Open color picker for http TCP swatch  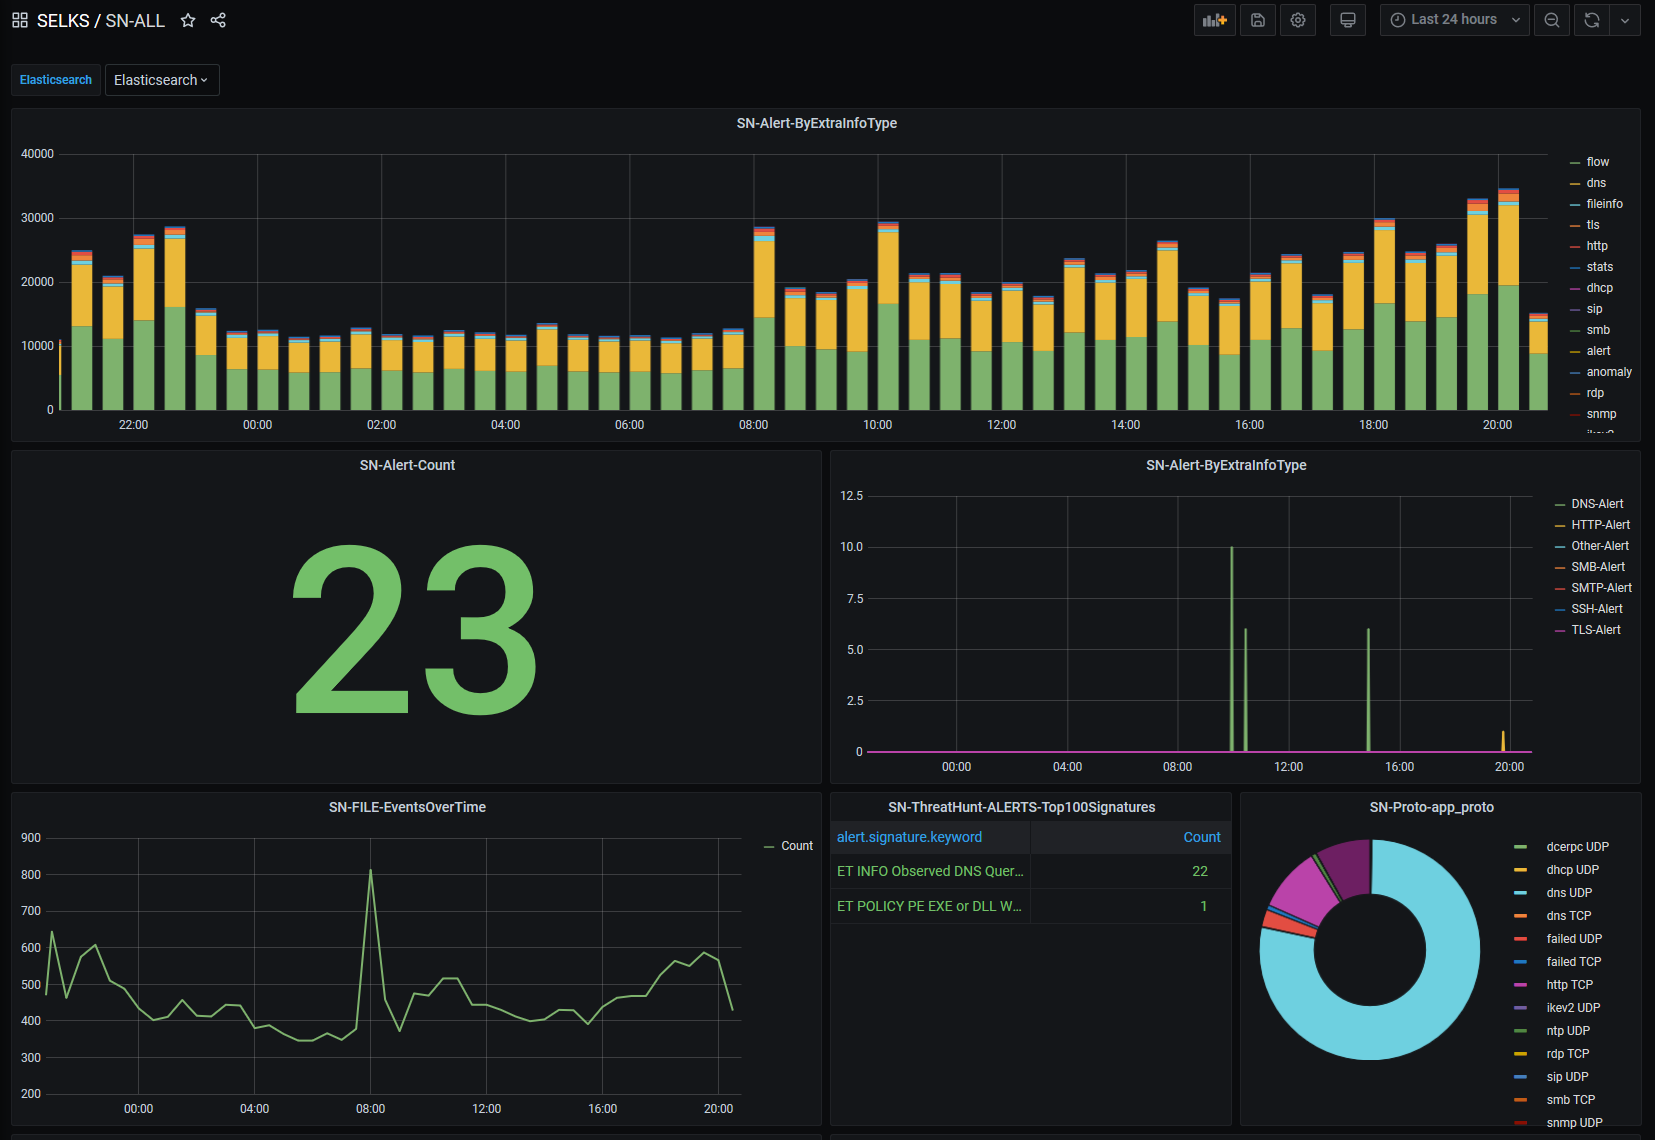click(x=1521, y=985)
